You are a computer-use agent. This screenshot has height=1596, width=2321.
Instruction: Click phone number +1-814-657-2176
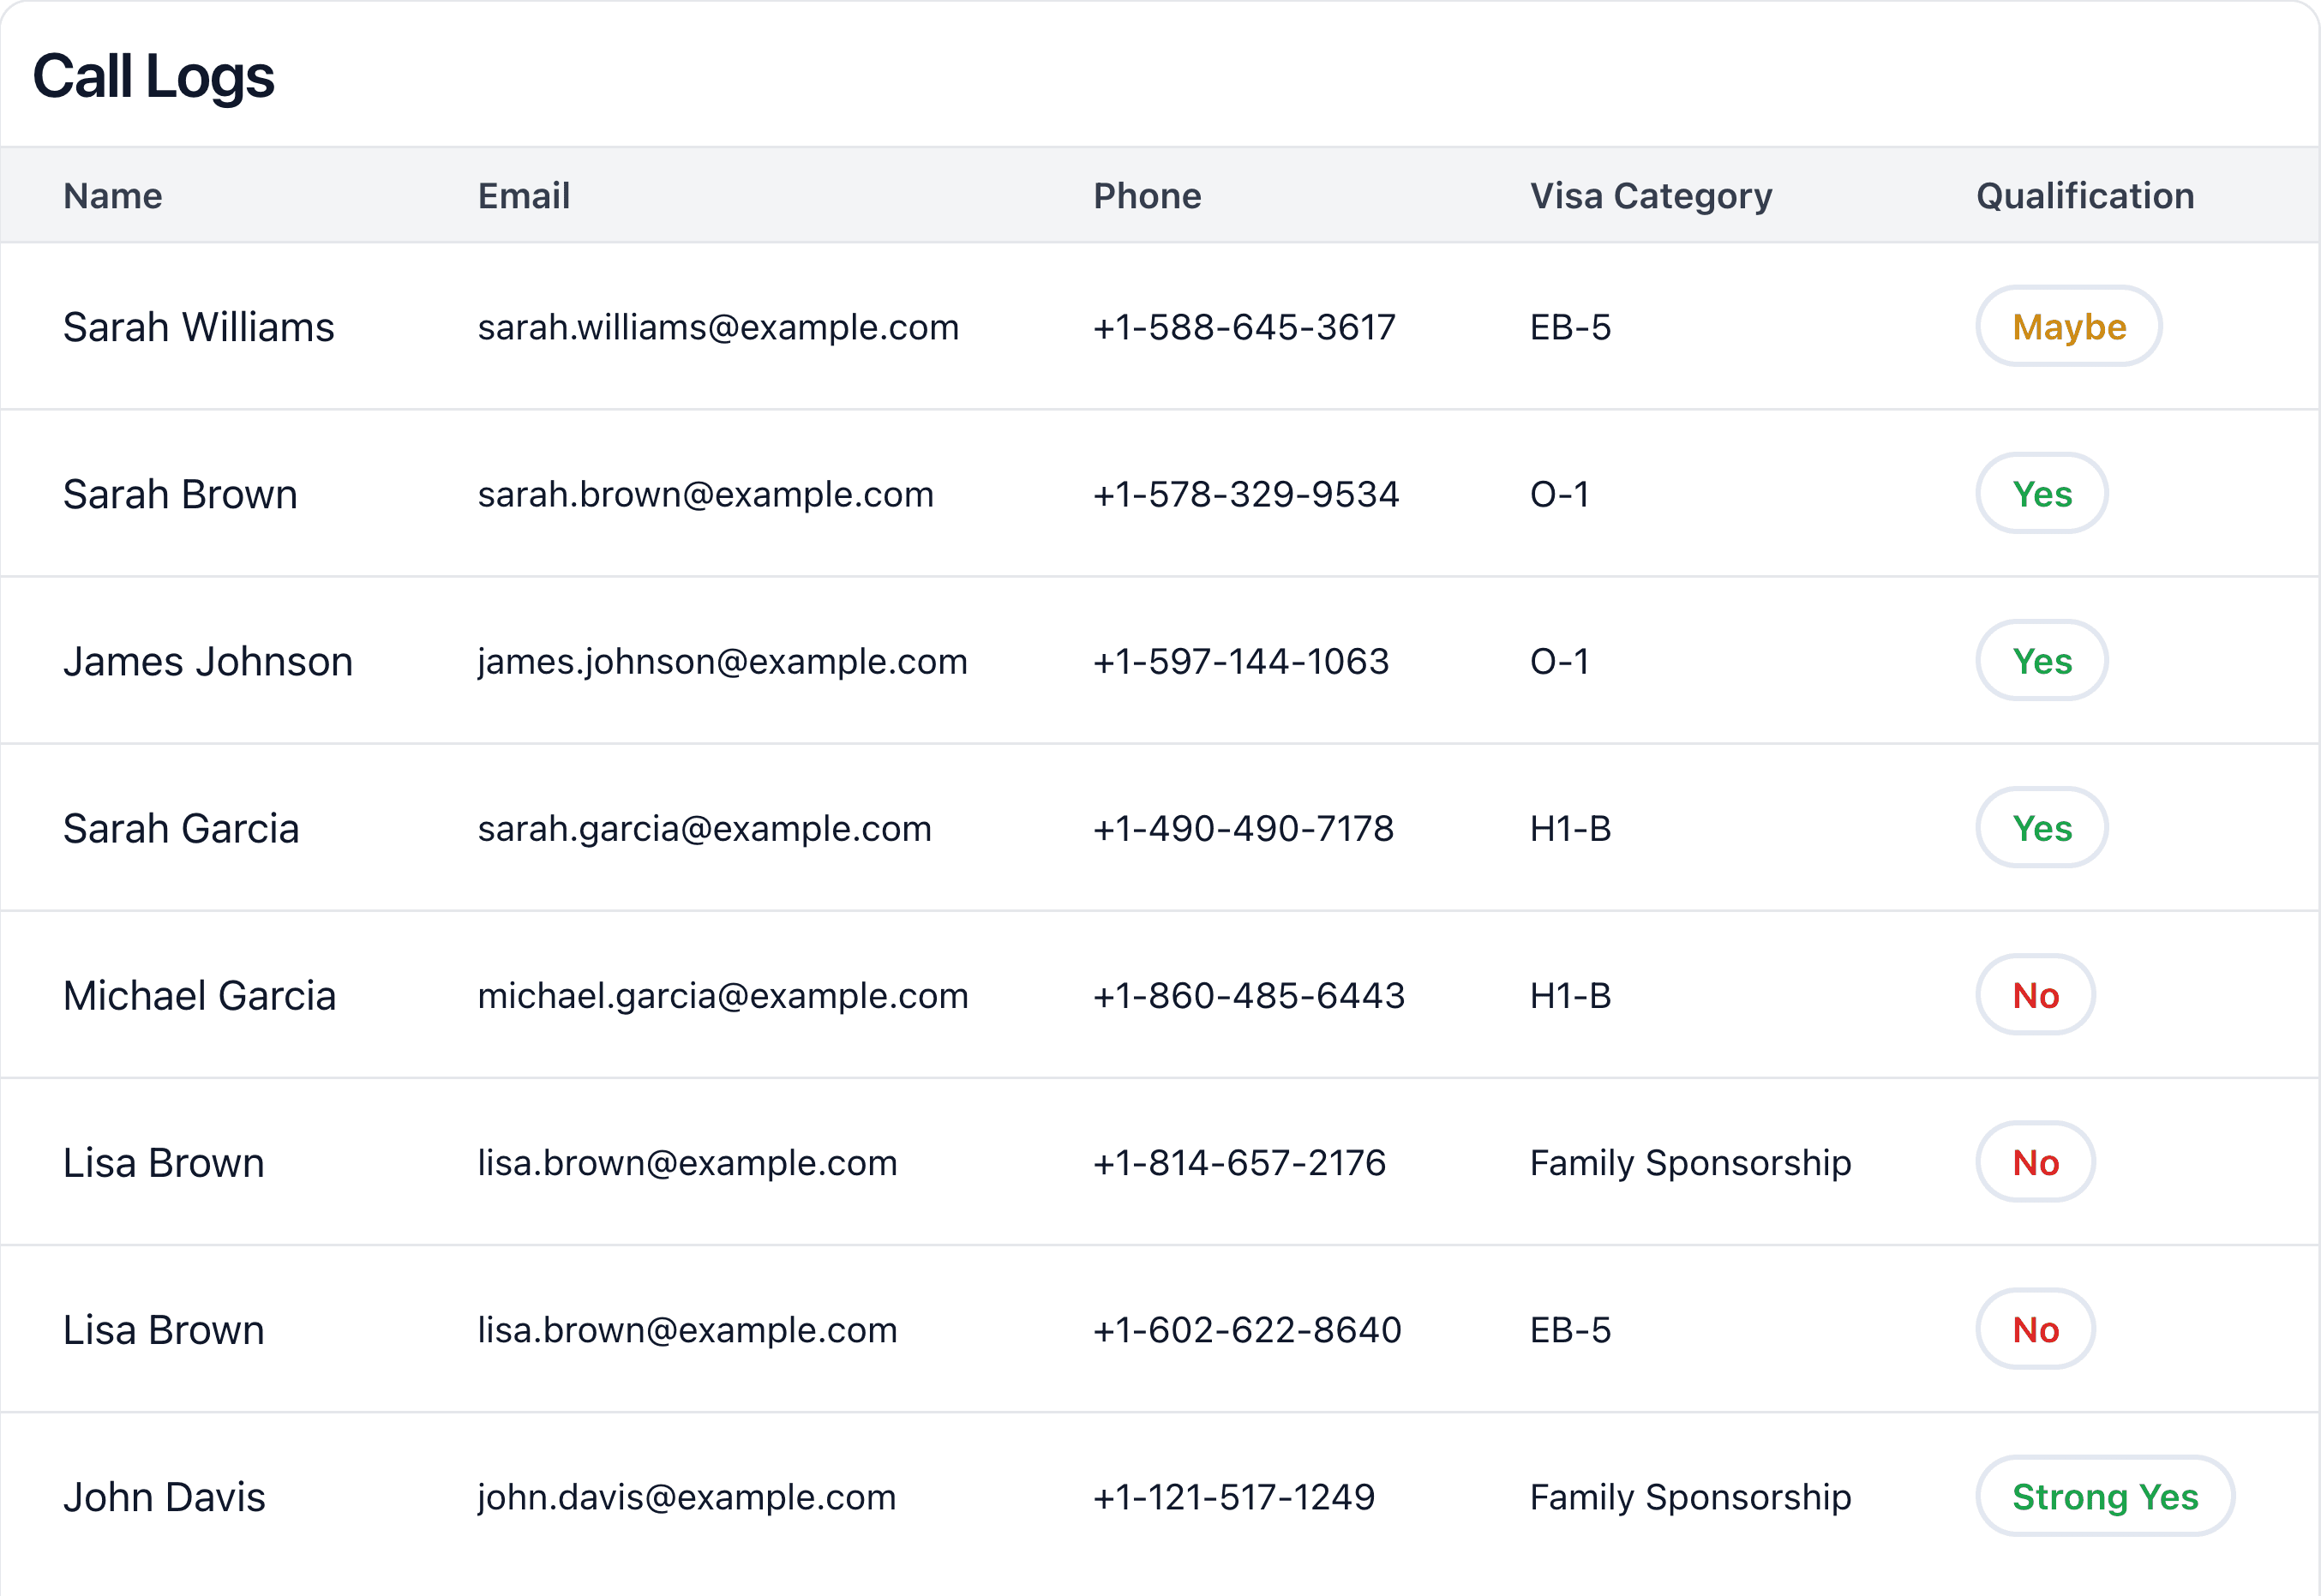pyautogui.click(x=1239, y=1163)
